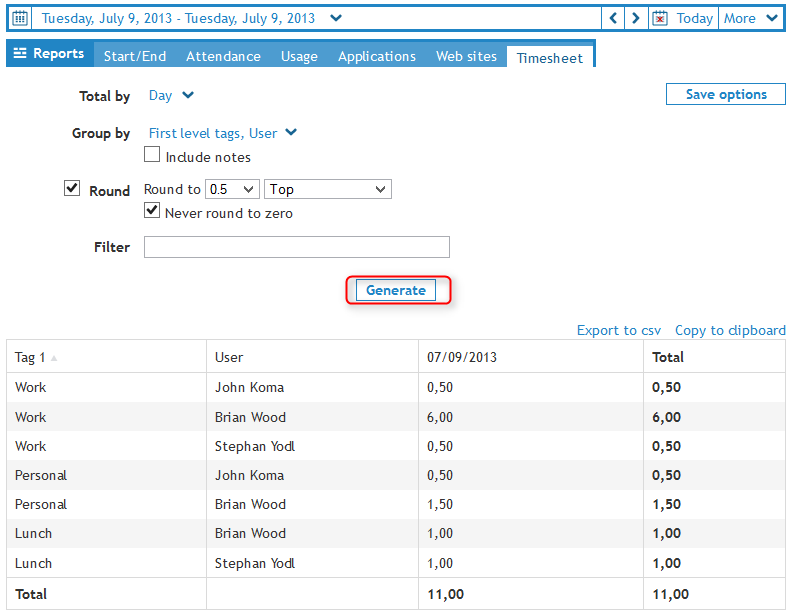The height and width of the screenshot is (614, 794).
Task: Go to the previous day arrow
Action: [614, 18]
